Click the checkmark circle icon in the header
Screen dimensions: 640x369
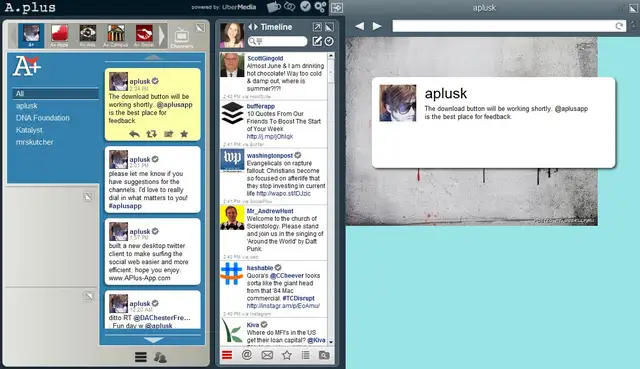pyautogui.click(x=305, y=6)
